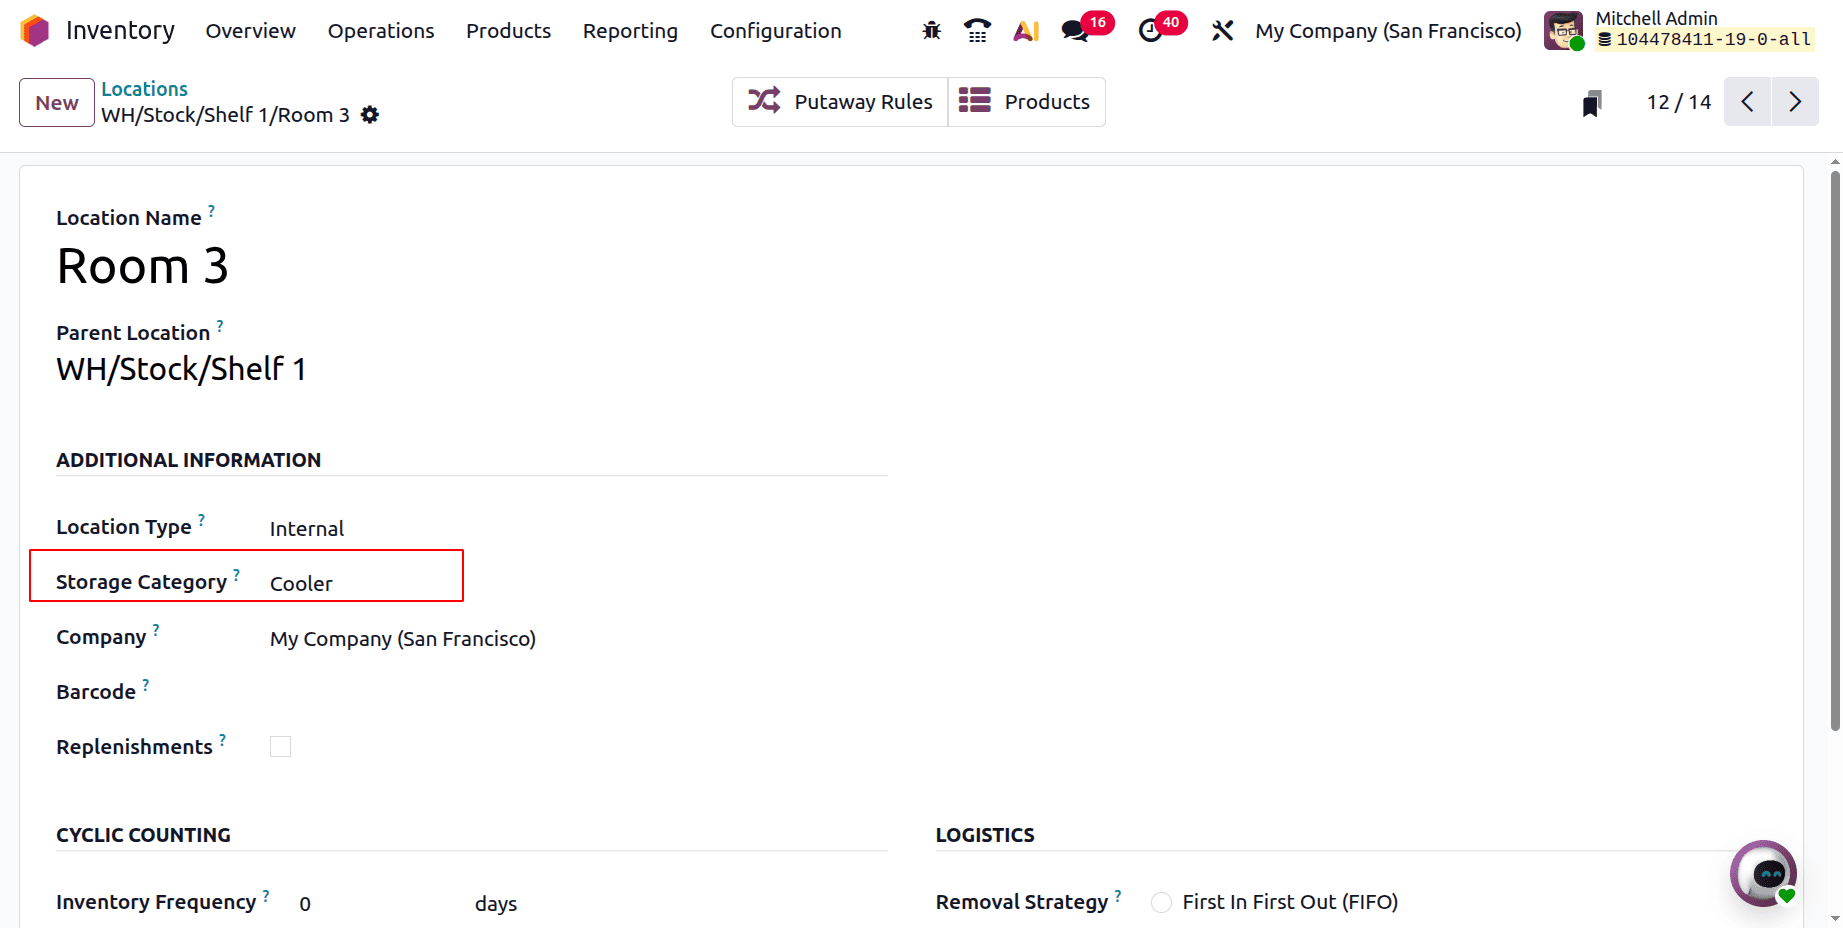Open the debug bug icon menu
The width and height of the screenshot is (1843, 928).
pyautogui.click(x=931, y=31)
